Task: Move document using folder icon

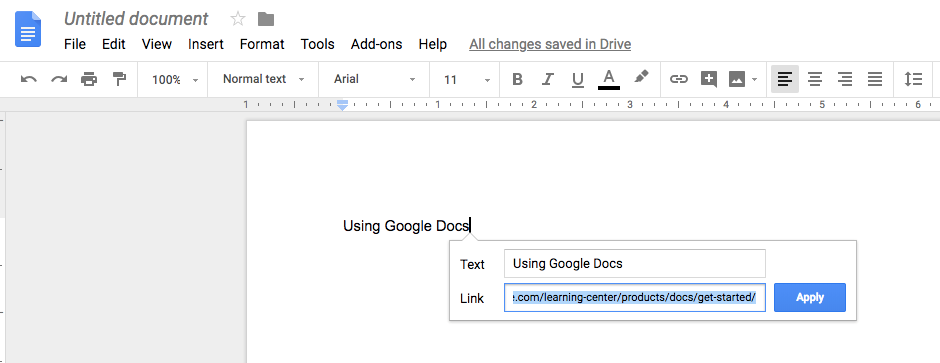Action: 266,19
